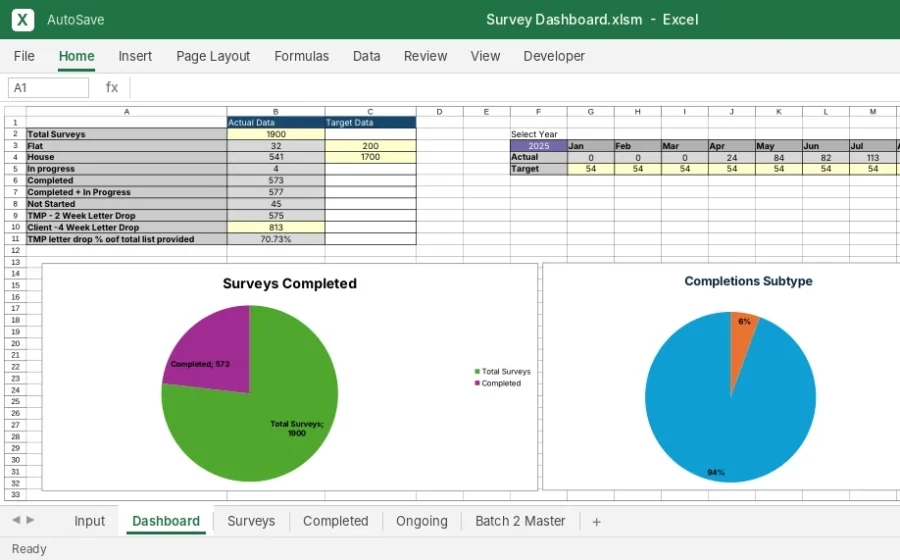Open the Developer ribbon tab
This screenshot has height=560, width=900.
pyautogui.click(x=554, y=56)
